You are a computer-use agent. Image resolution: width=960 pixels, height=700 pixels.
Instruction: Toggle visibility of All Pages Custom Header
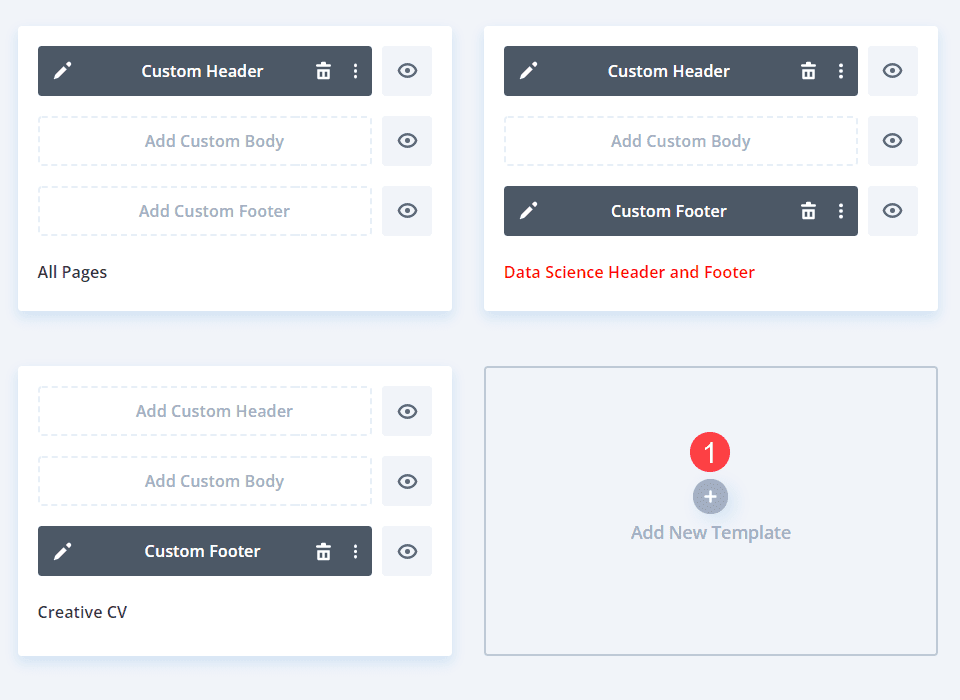407,71
